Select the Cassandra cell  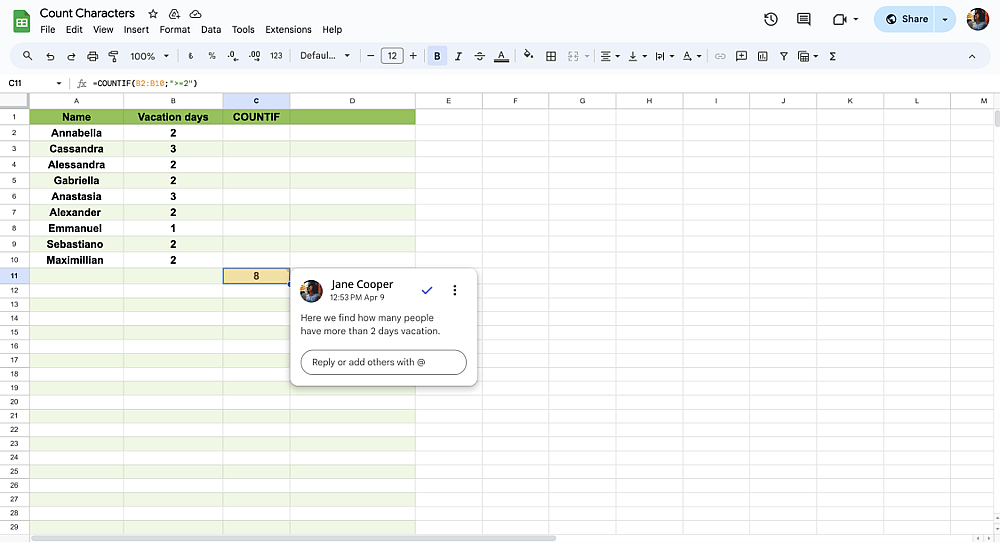pos(77,149)
